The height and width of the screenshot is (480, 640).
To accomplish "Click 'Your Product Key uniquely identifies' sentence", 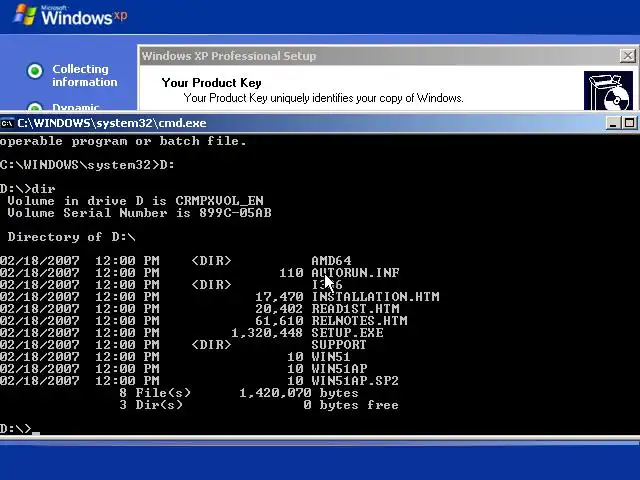I will coord(323,98).
